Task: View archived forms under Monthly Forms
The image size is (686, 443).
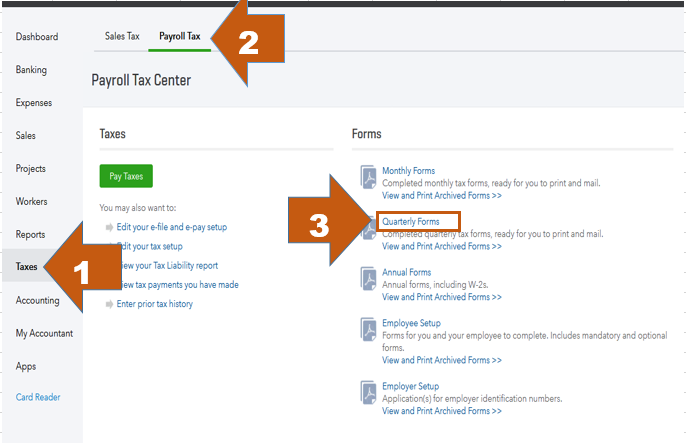Action: pos(442,195)
